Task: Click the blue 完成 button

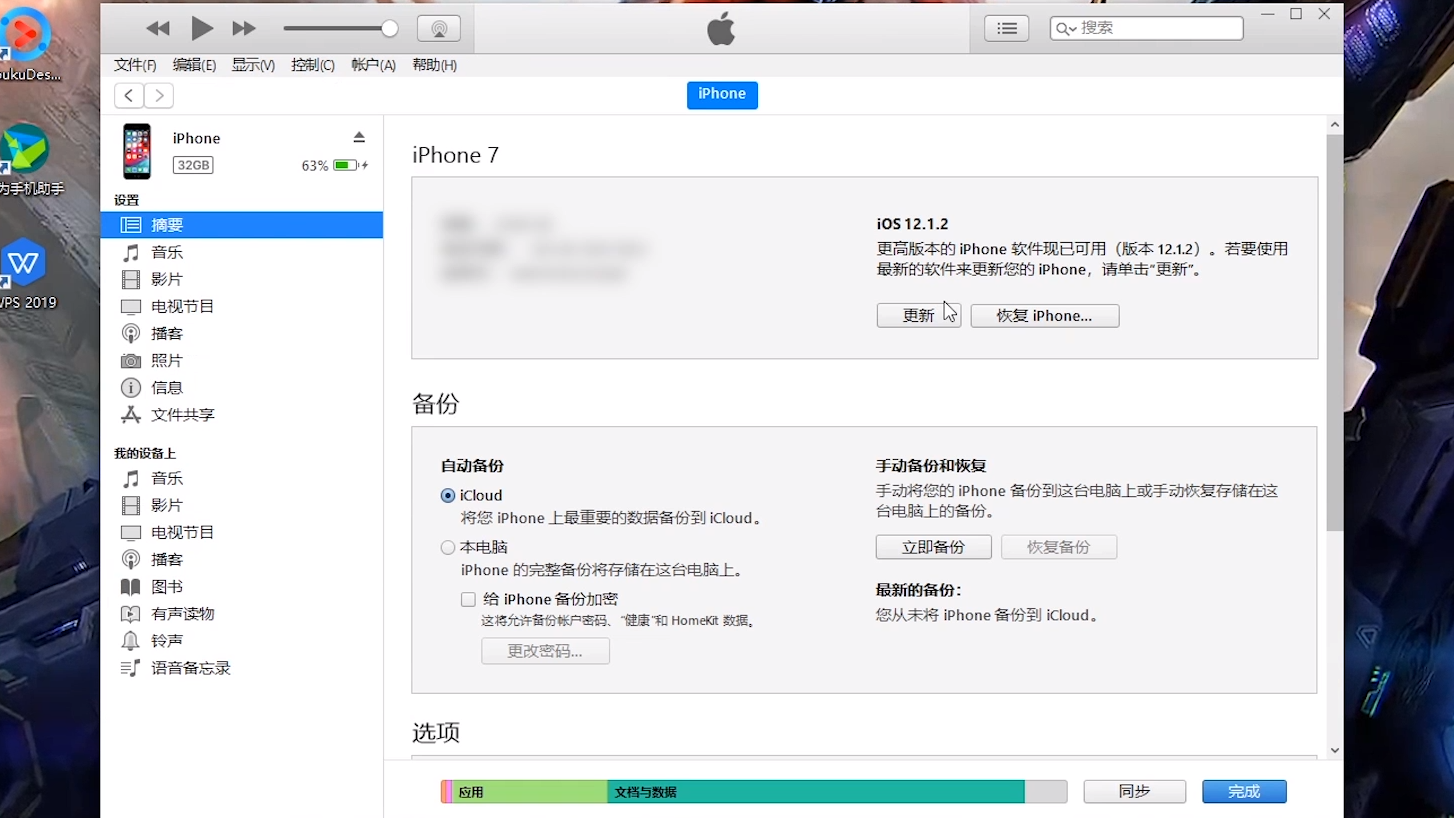Action: pos(1244,791)
